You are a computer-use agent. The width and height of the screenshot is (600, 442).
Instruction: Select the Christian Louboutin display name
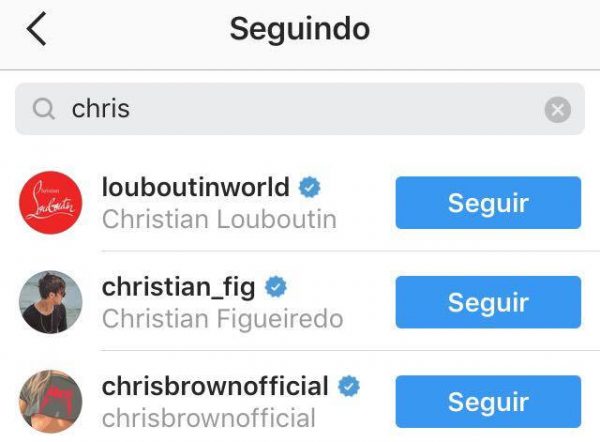219,219
